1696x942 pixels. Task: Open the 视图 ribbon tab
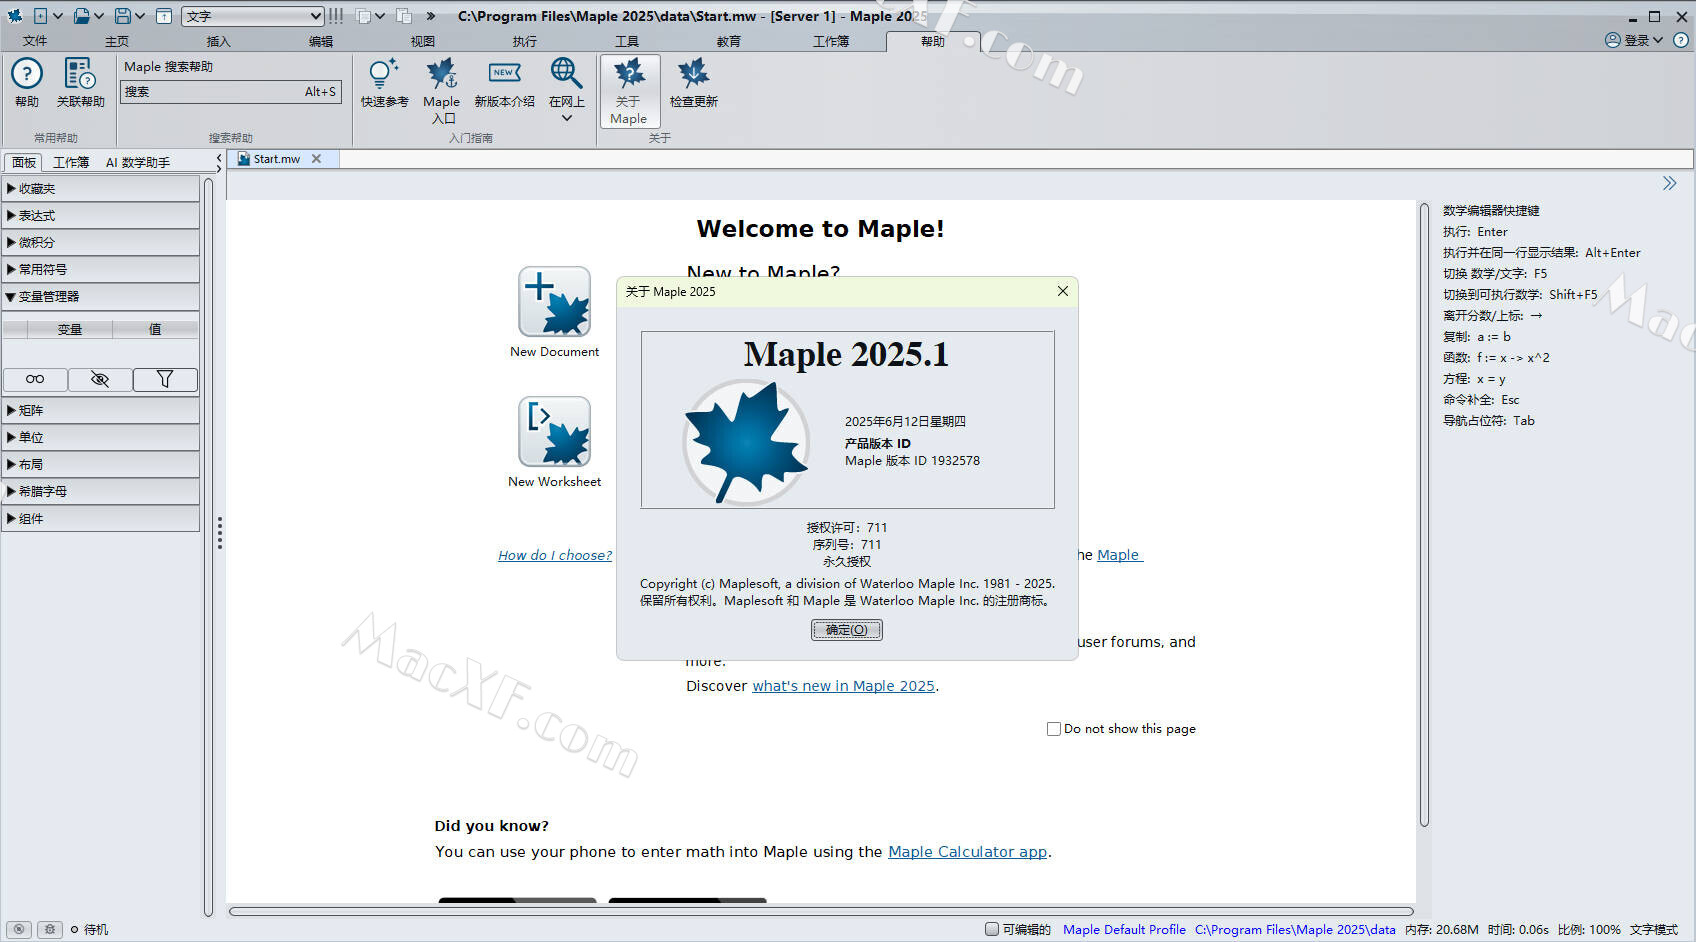click(x=423, y=41)
